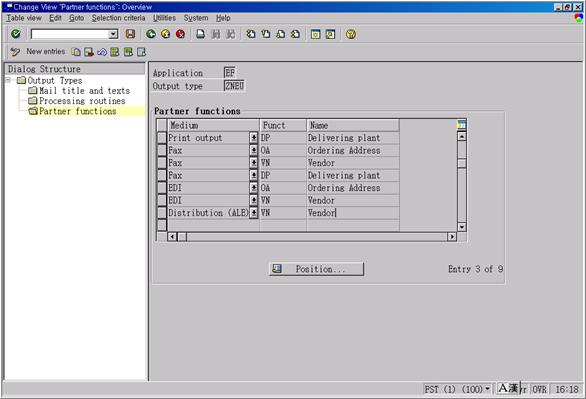This screenshot has width=586, height=399.
Task: Open Medium dropdown for Print output row
Action: pos(253,138)
